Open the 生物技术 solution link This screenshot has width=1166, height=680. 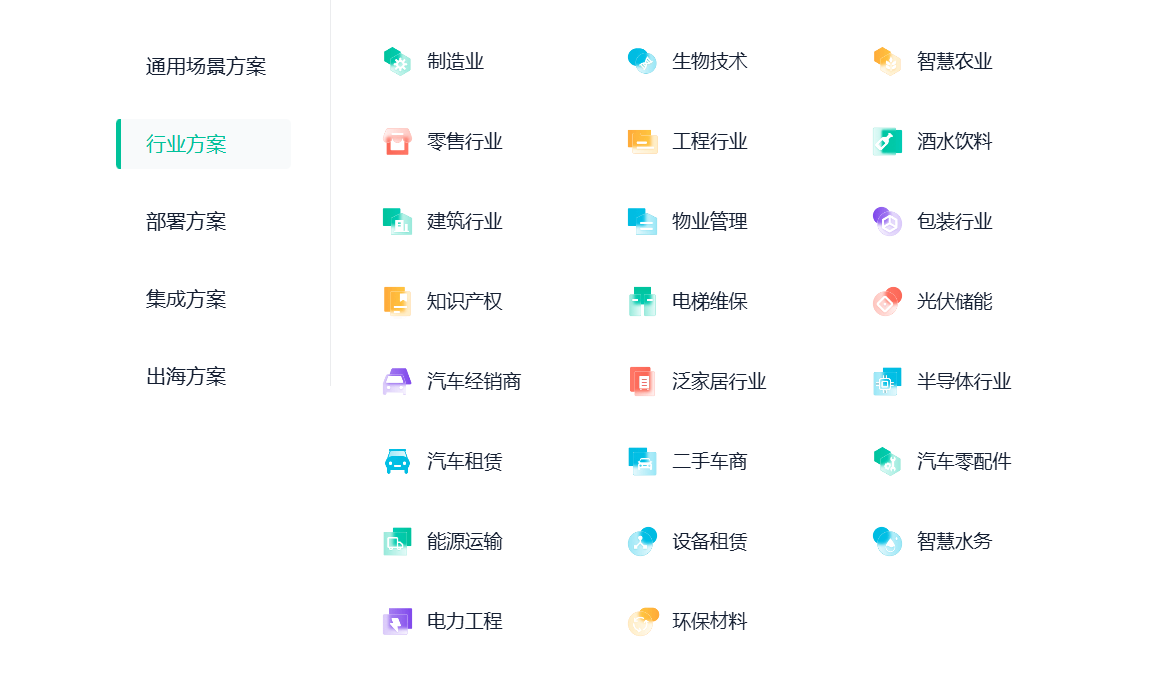[x=709, y=62]
